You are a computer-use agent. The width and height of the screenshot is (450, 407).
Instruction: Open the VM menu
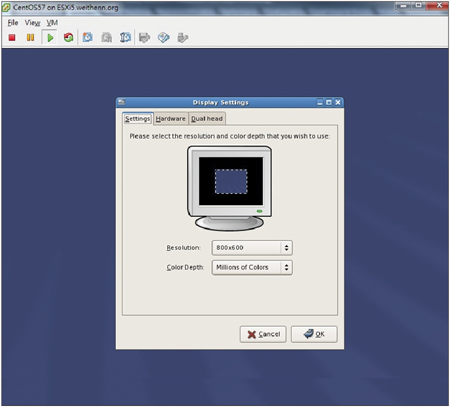[52, 23]
